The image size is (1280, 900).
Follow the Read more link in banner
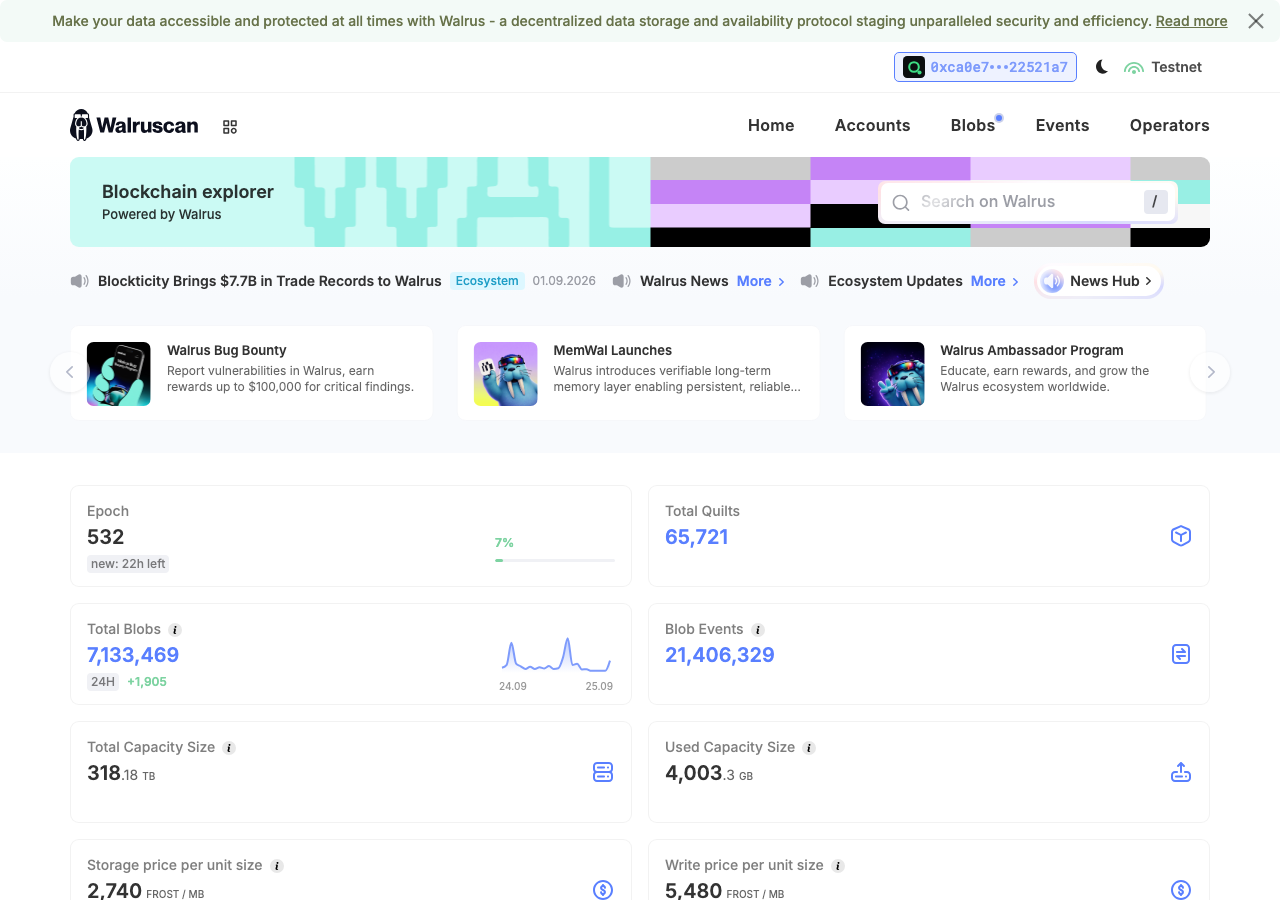point(1191,21)
